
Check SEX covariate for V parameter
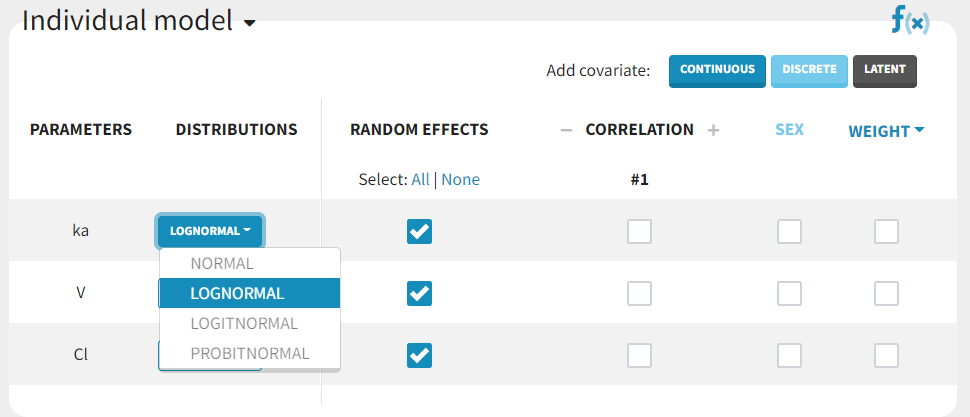(789, 293)
